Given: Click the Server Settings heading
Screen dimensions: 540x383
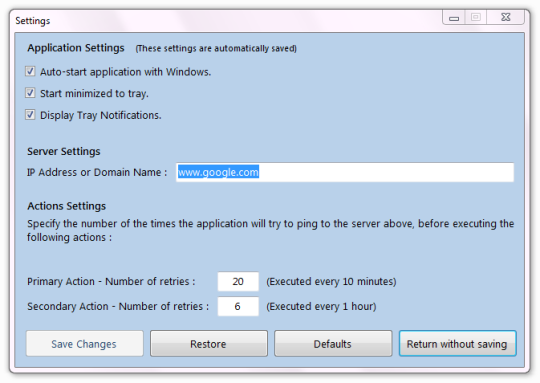Looking at the screenshot, I should tap(64, 152).
